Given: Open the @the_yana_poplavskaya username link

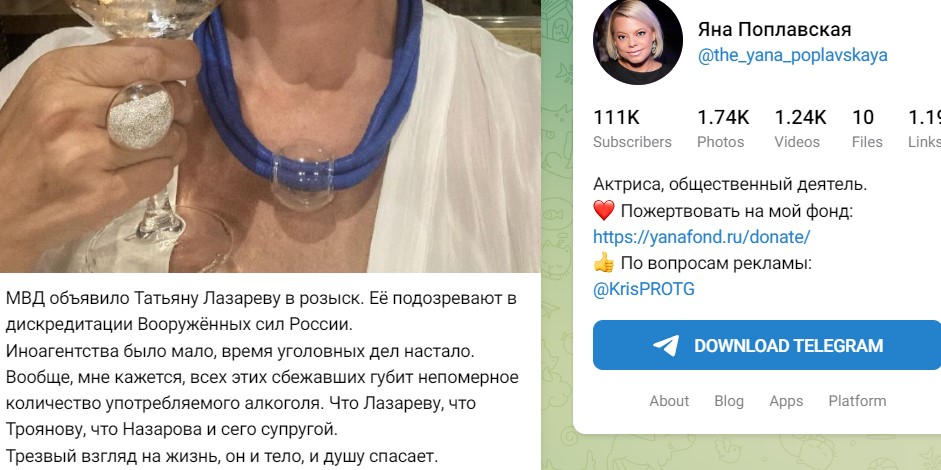Looking at the screenshot, I should click(x=792, y=55).
